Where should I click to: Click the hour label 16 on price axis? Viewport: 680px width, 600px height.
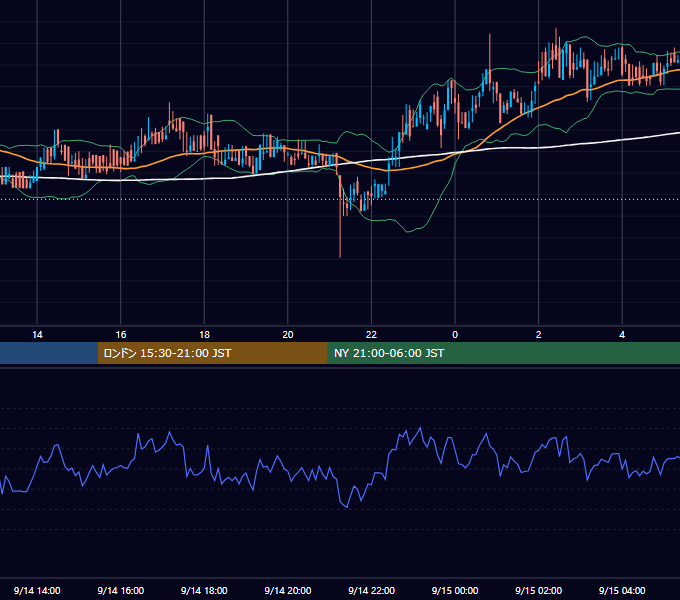coord(121,335)
